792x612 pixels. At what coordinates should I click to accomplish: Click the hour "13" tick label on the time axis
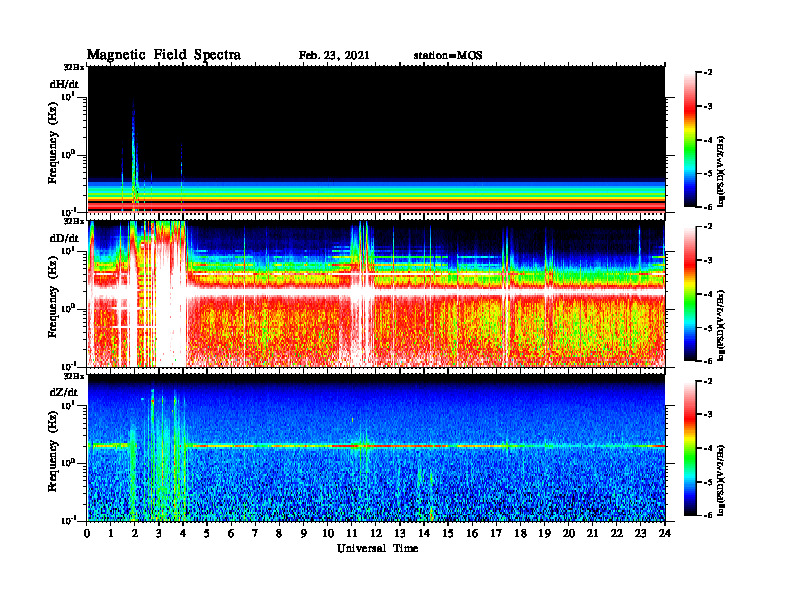400,533
